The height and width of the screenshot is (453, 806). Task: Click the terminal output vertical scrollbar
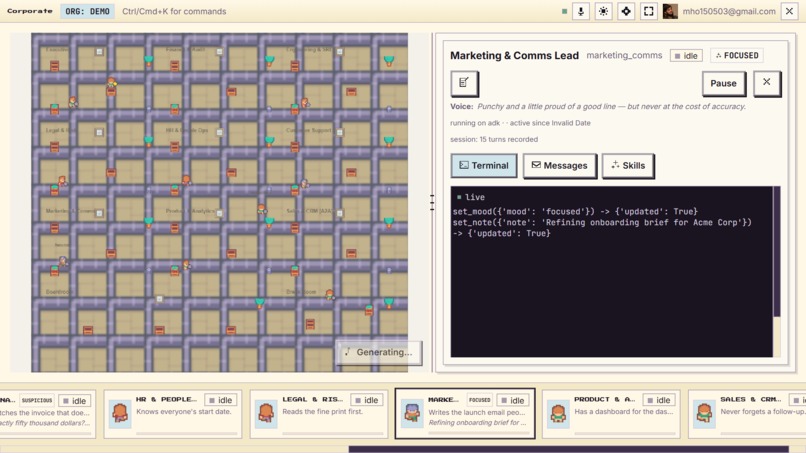coord(777,252)
